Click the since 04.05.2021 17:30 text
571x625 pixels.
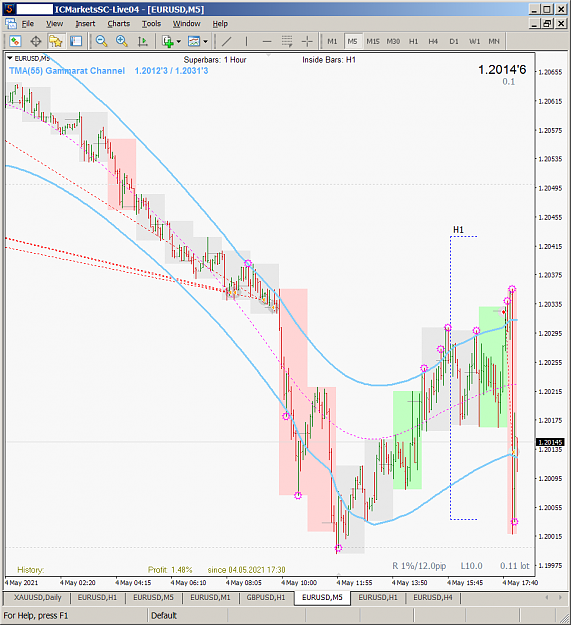246,570
